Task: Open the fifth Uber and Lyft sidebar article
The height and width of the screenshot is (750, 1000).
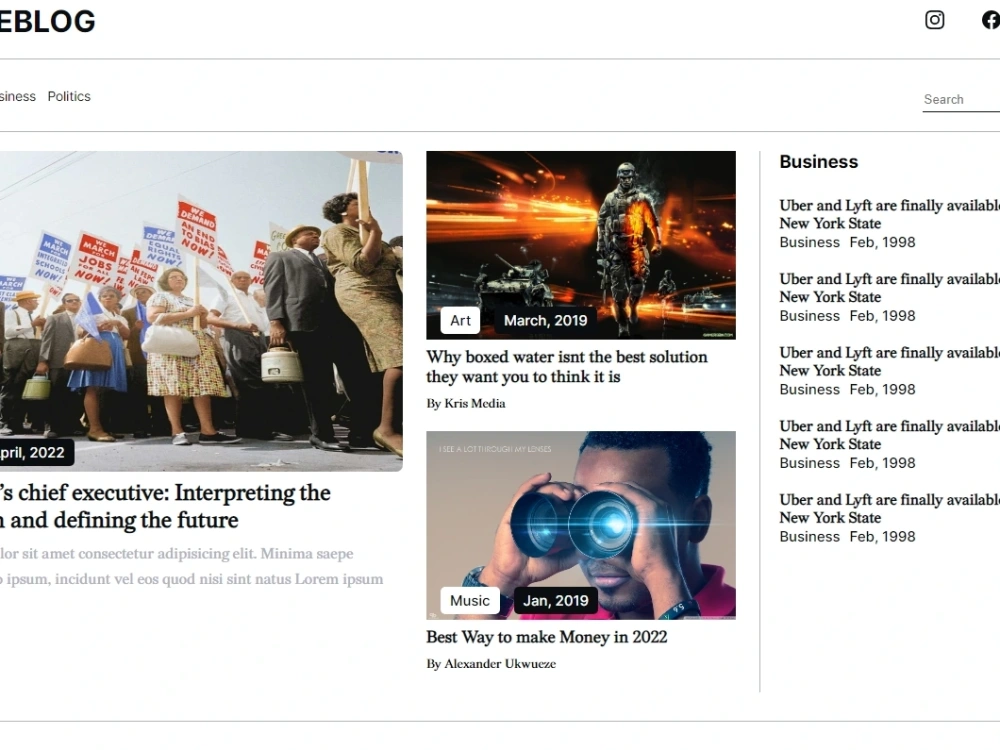Action: click(890, 508)
